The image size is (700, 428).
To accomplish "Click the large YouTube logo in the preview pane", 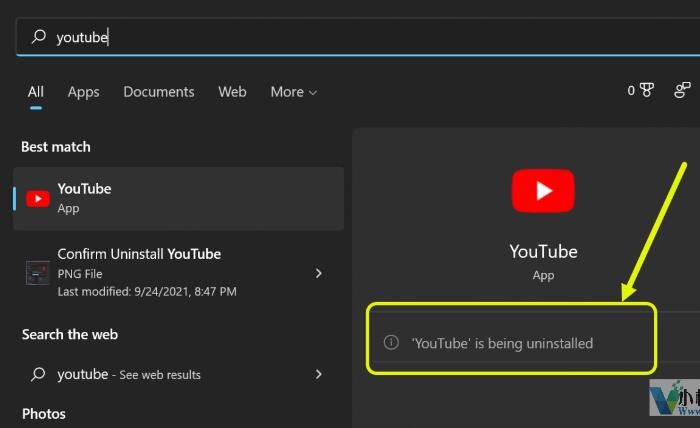I will 543,191.
